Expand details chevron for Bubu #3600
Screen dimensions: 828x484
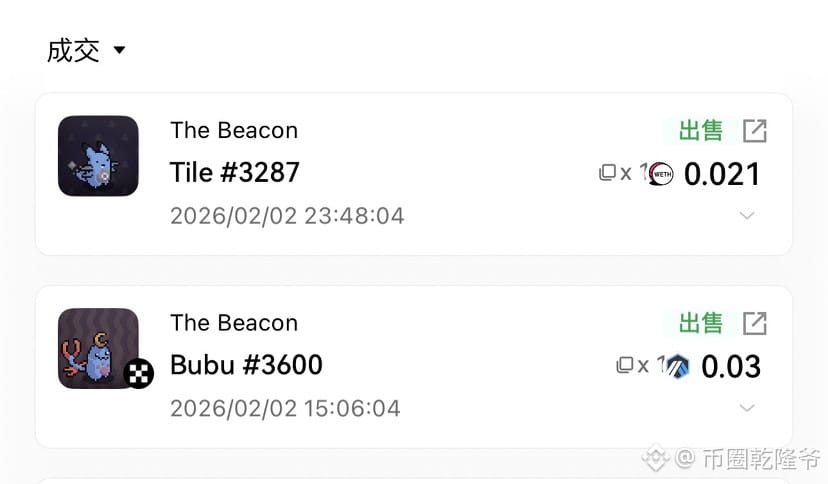coord(746,408)
